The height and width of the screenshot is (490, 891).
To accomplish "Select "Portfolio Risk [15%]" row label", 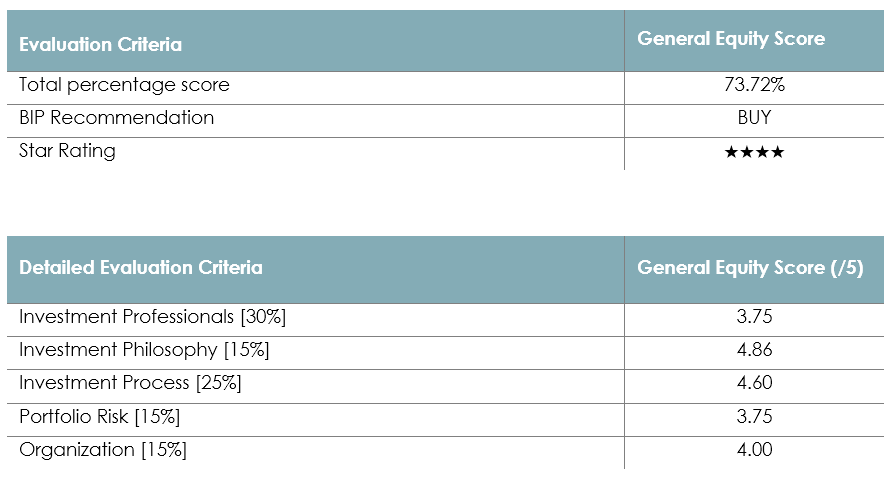I will [99, 416].
